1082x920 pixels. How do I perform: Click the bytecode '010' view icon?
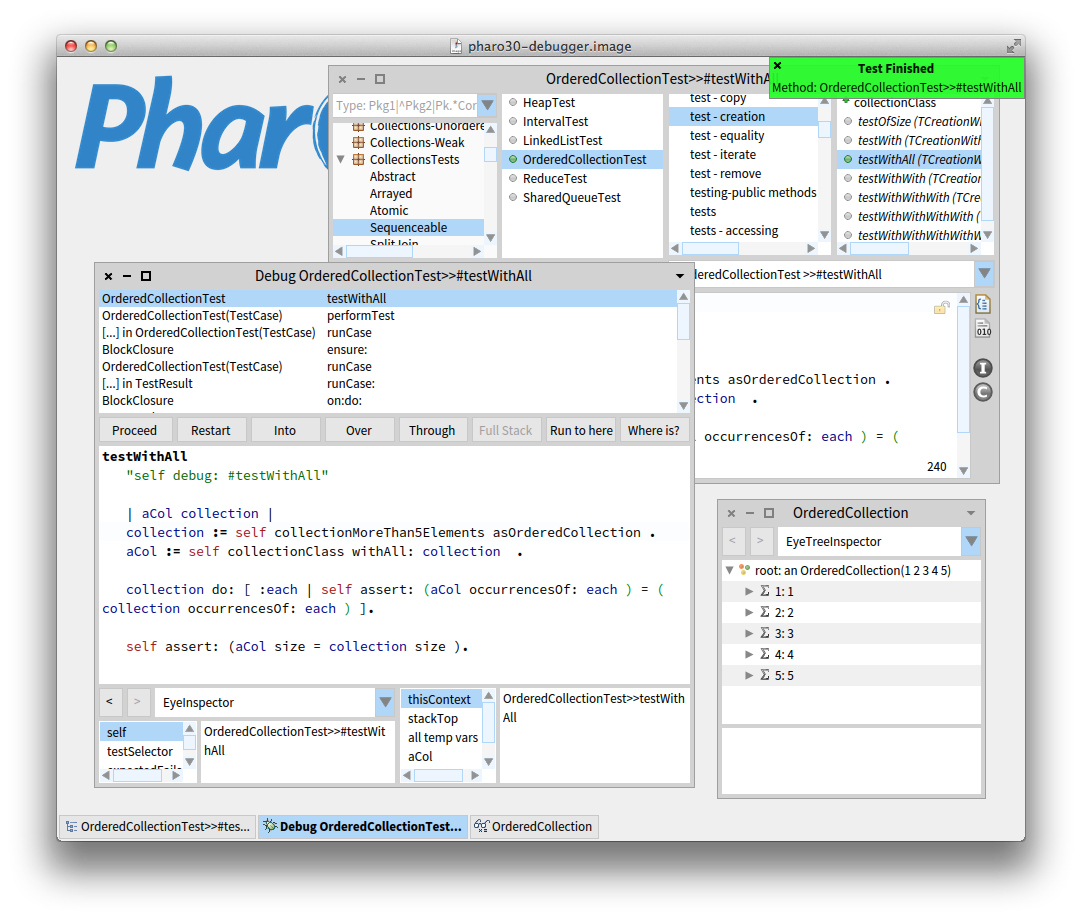pyautogui.click(x=983, y=329)
